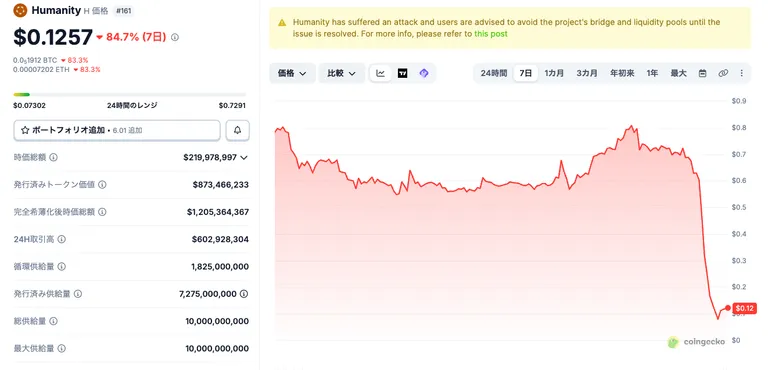768x370 pixels.
Task: Open the 比較 compare dropdown
Action: click(341, 74)
